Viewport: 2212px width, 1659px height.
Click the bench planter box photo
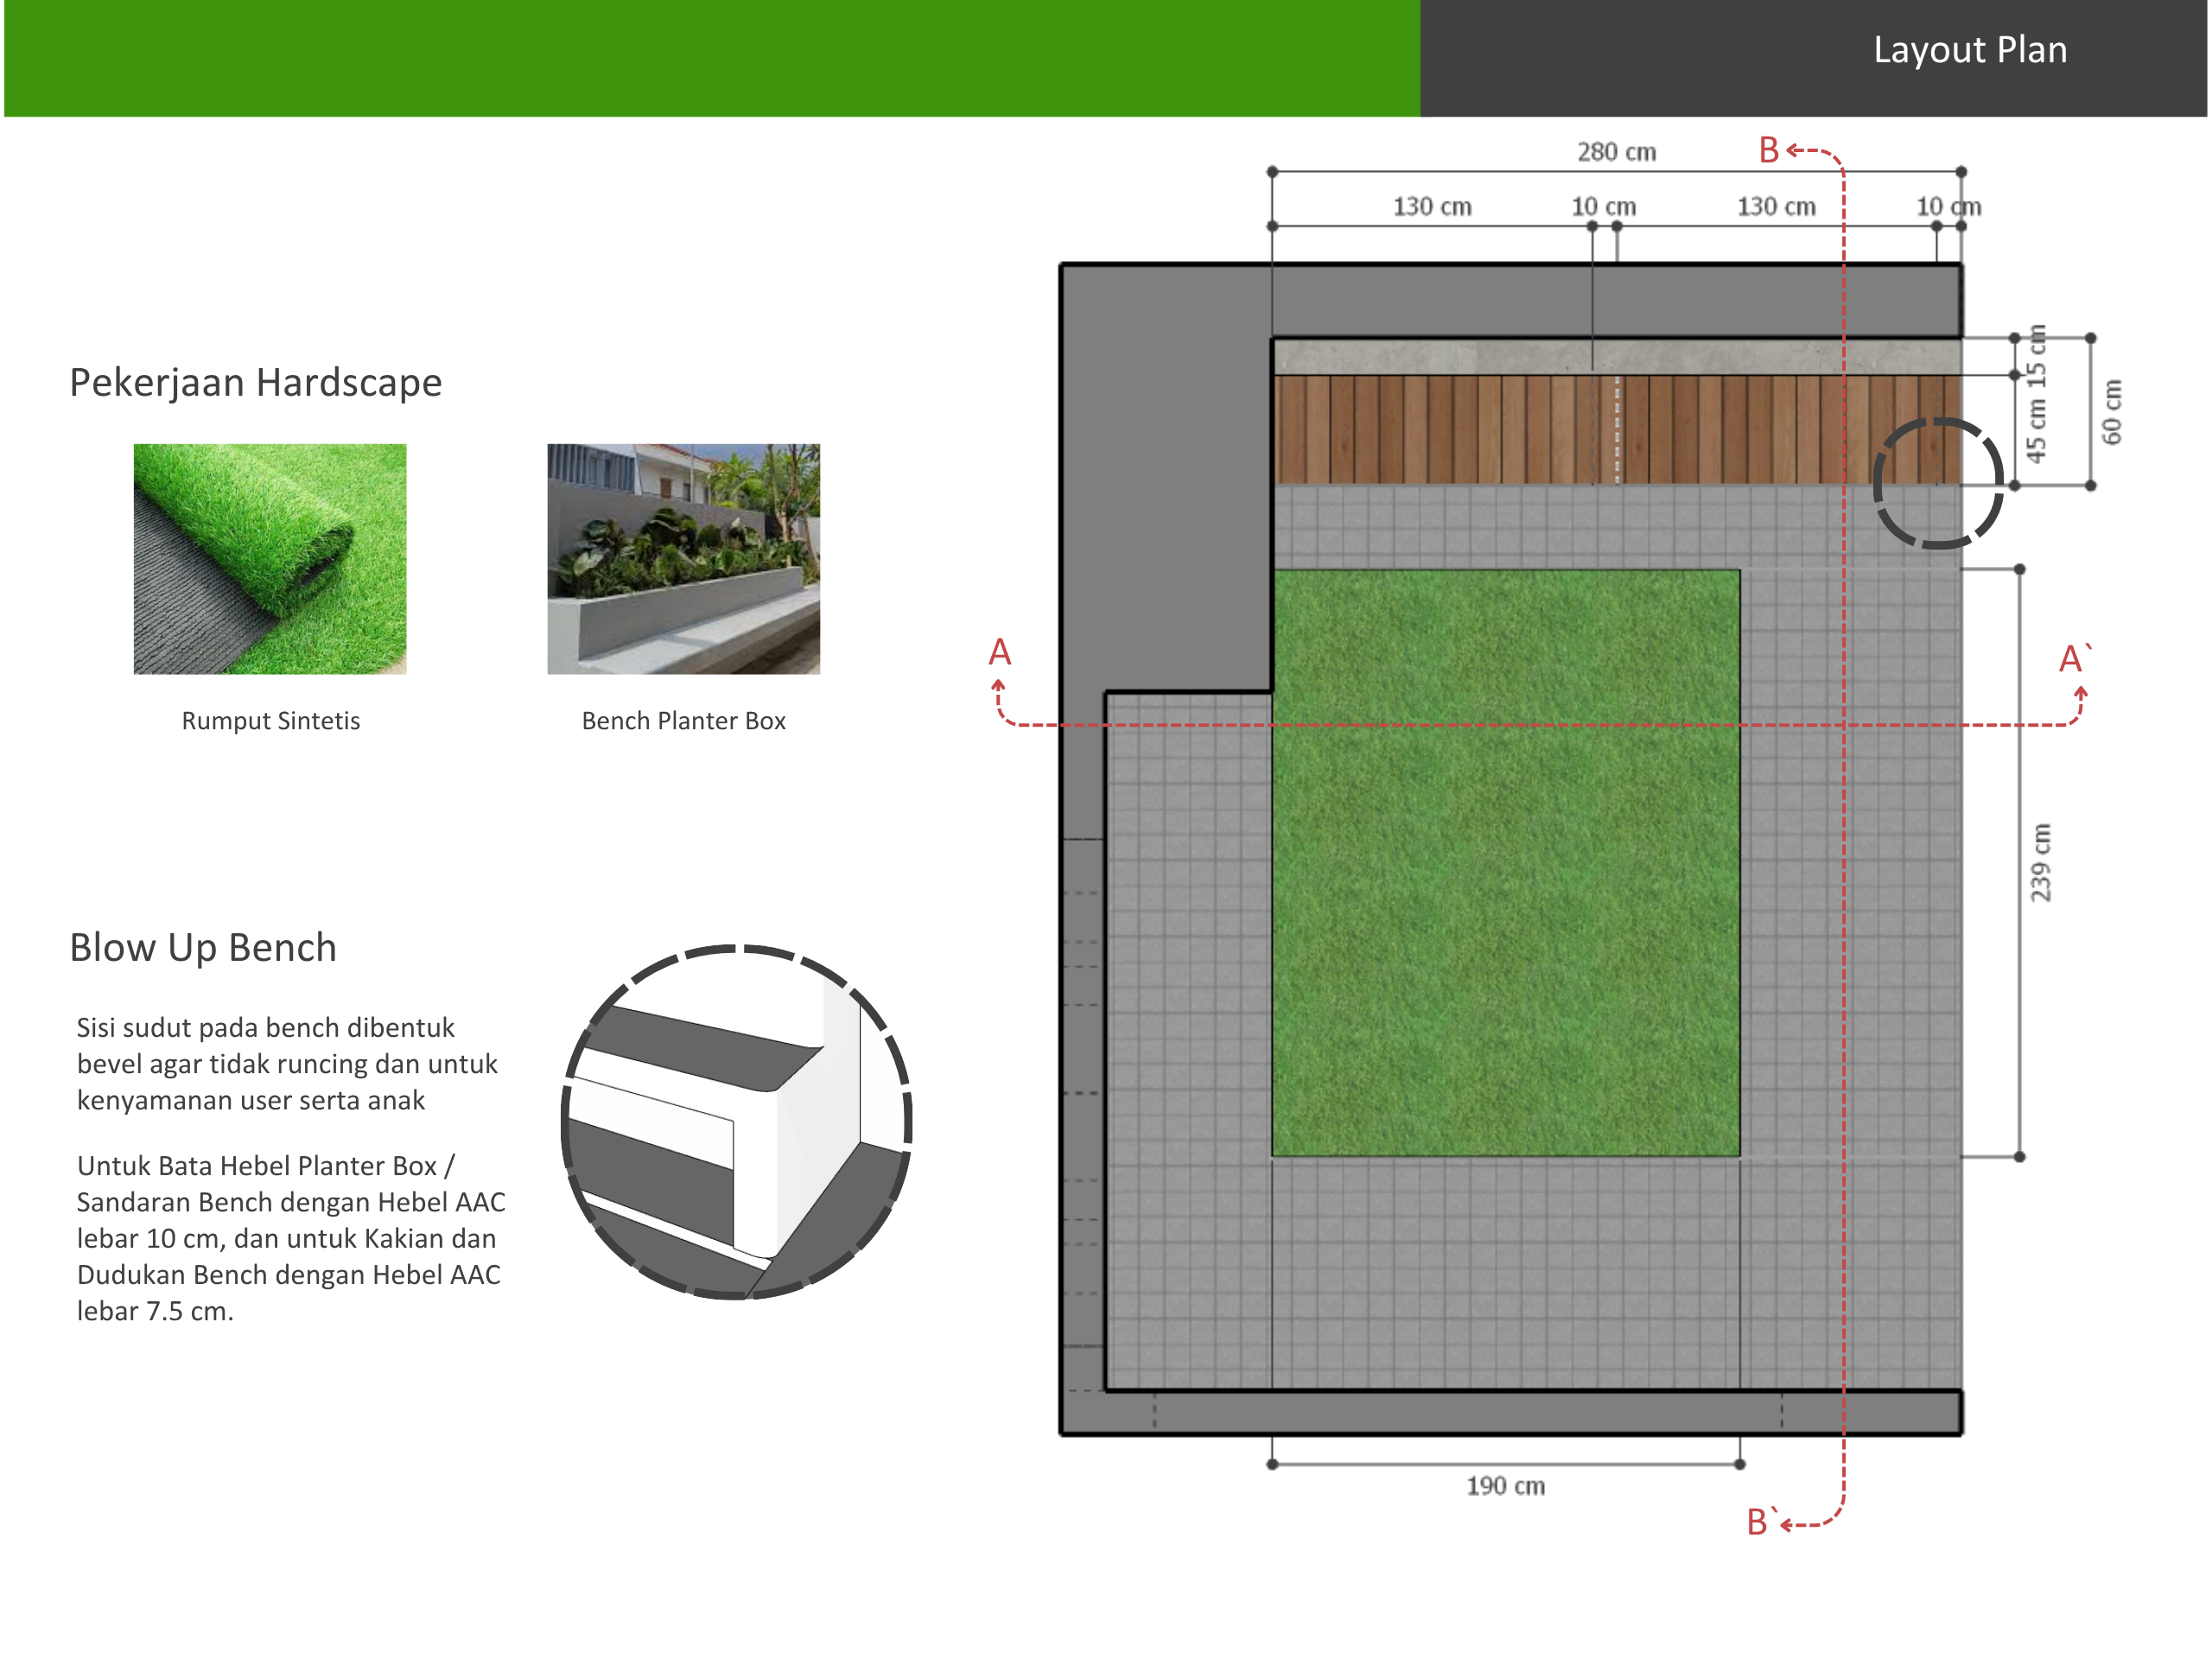click(x=683, y=559)
